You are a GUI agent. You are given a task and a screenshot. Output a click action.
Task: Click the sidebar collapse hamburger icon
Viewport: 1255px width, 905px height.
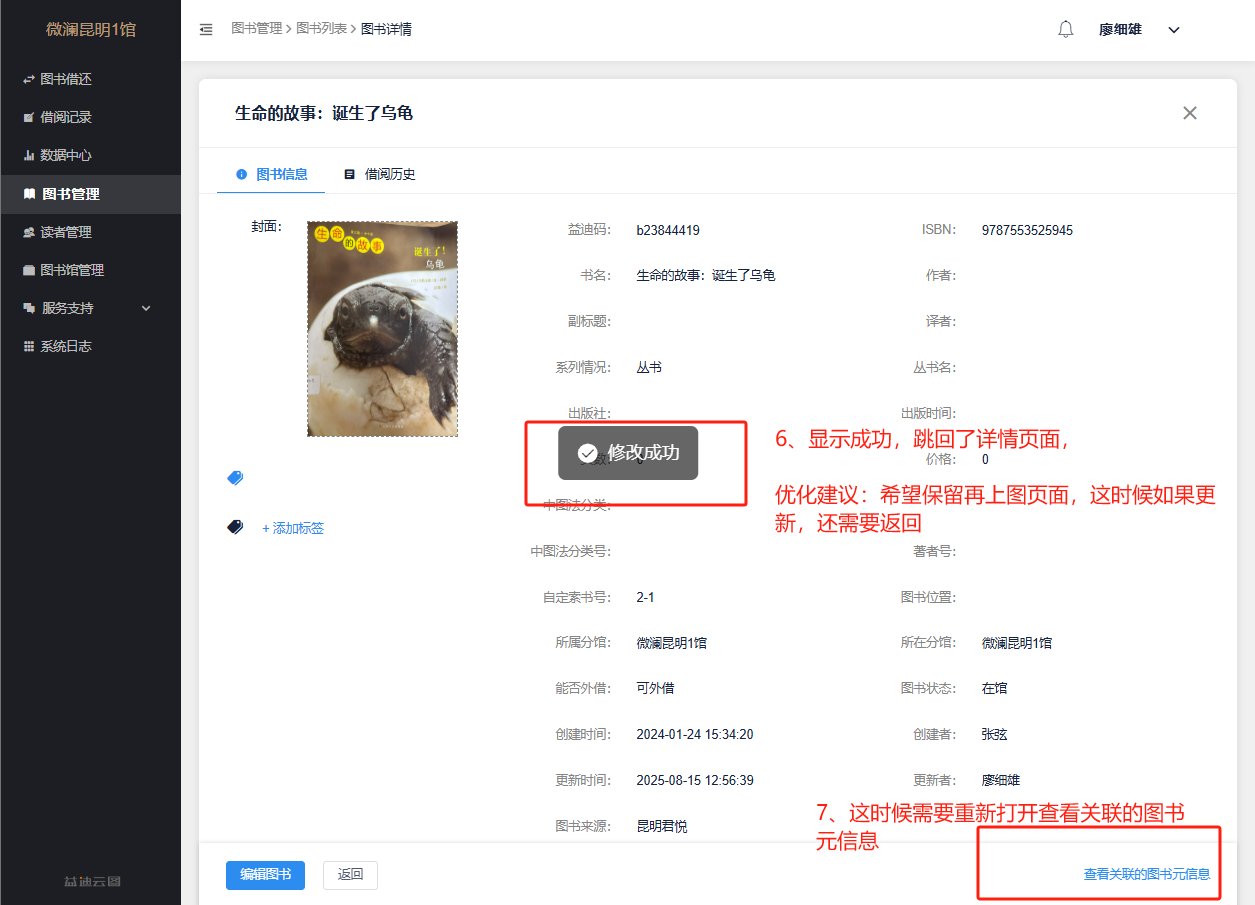click(206, 29)
